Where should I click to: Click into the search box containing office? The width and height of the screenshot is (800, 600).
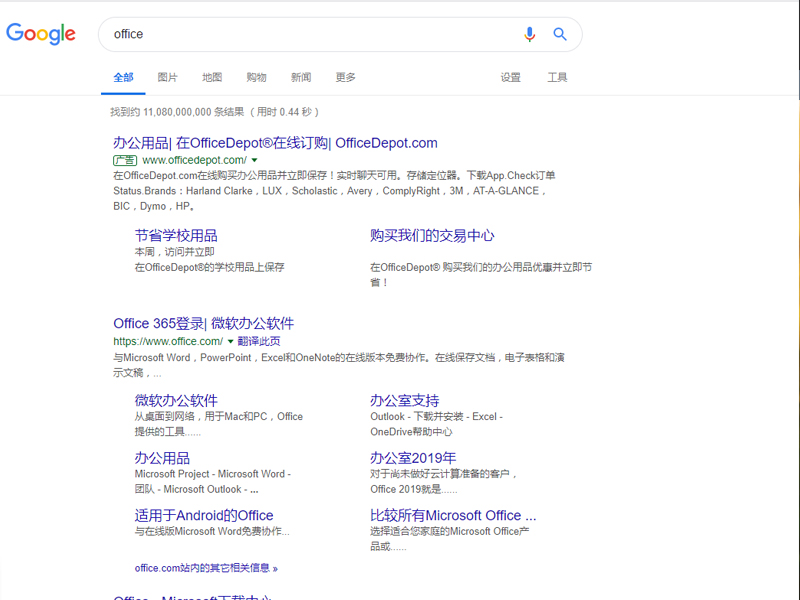(x=300, y=34)
